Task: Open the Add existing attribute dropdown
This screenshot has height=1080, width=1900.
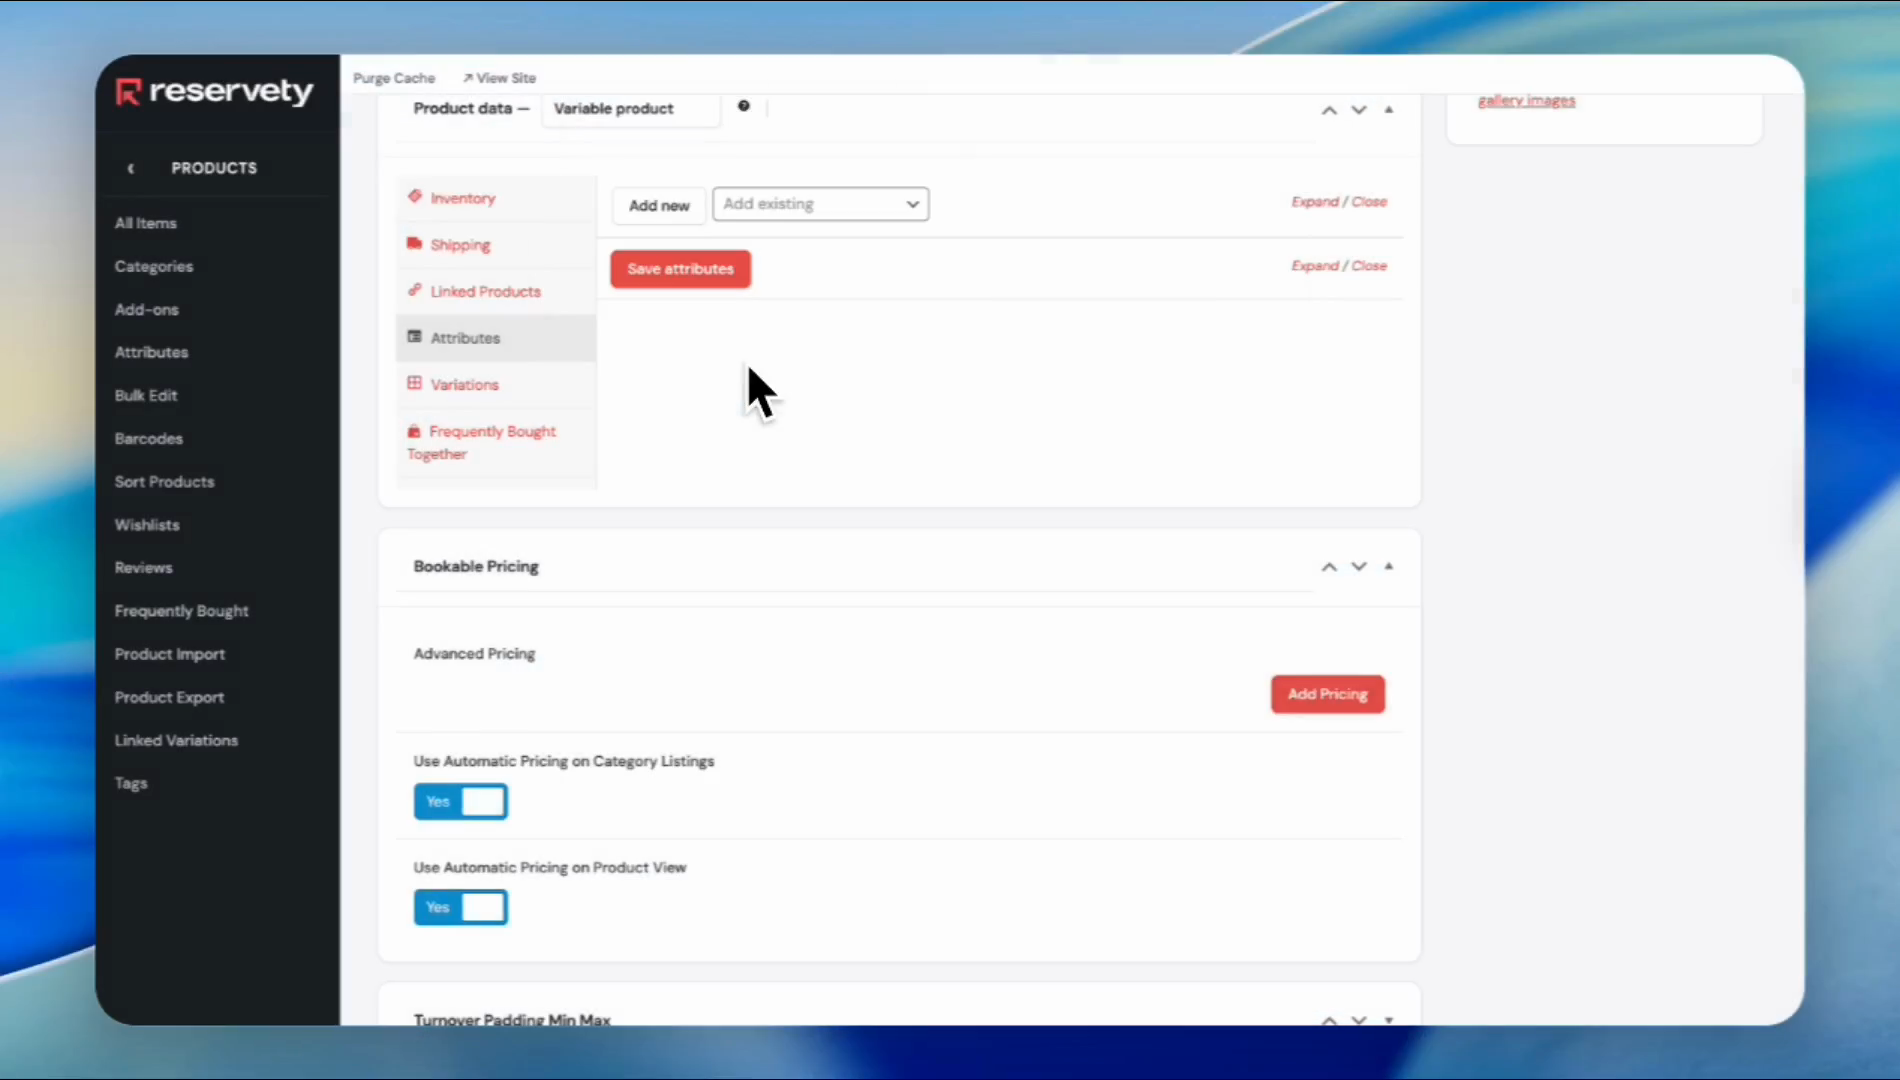Action: click(820, 204)
